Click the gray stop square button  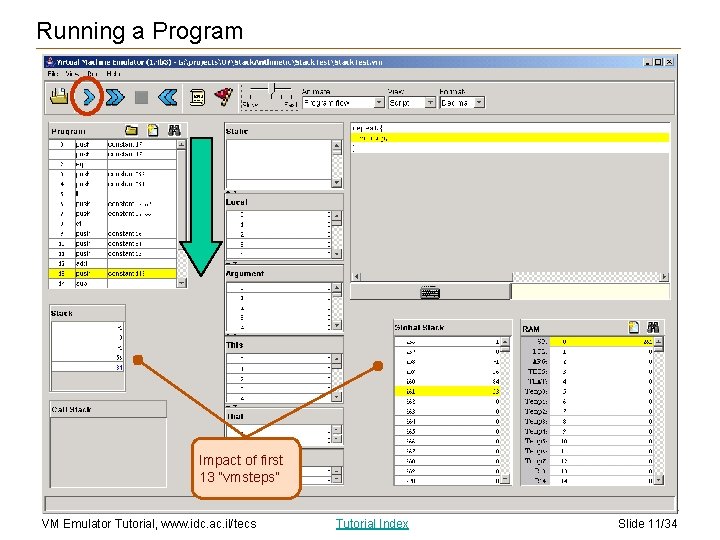click(x=141, y=97)
